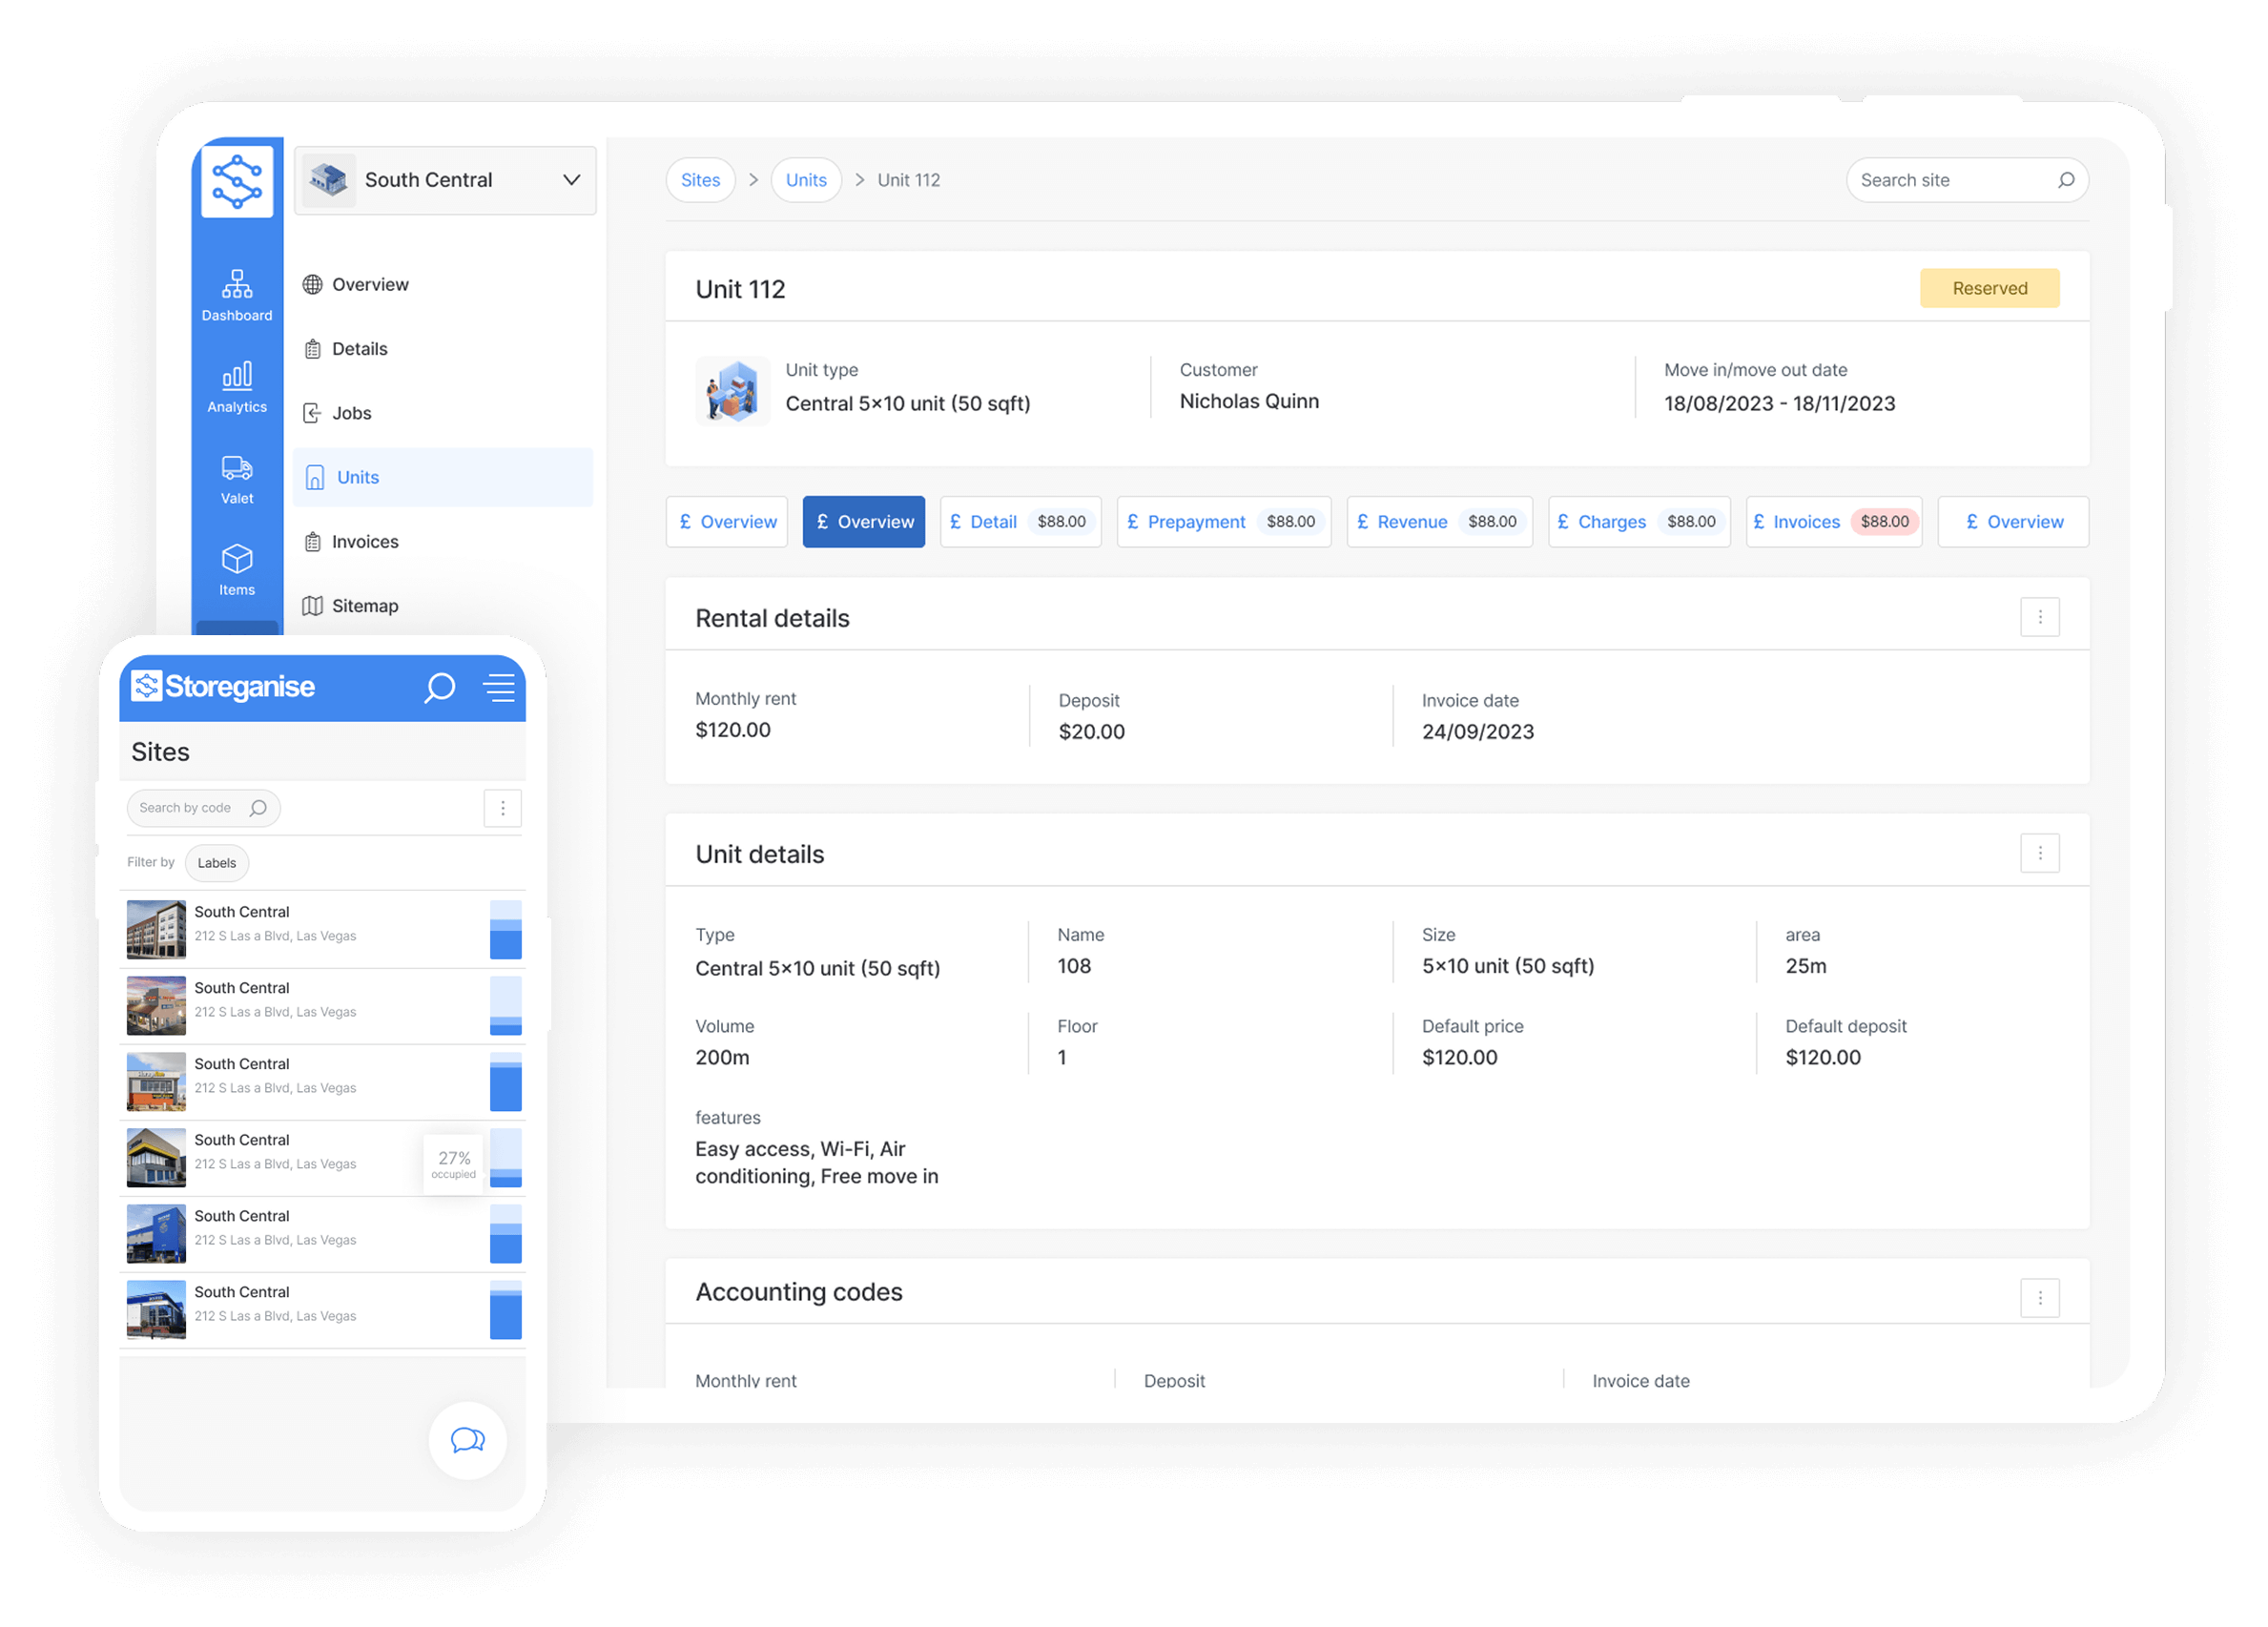Open the mobile hamburger menu icon
2268x1627 pixels.
tap(499, 688)
